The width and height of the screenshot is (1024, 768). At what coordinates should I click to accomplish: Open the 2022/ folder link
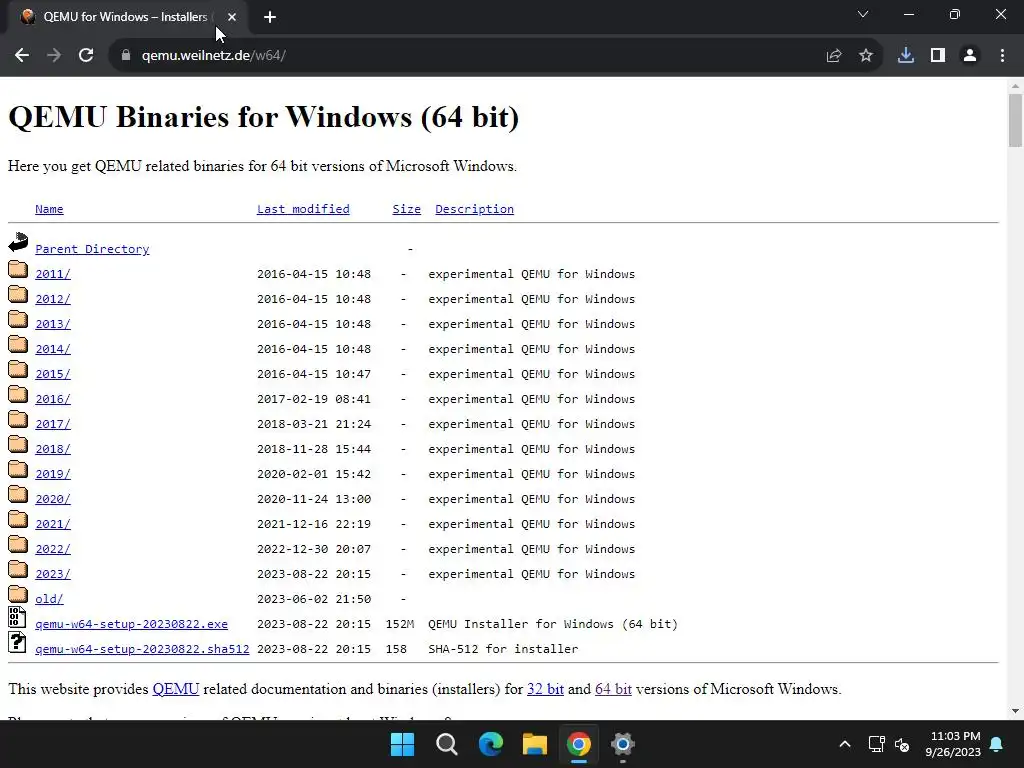click(53, 549)
